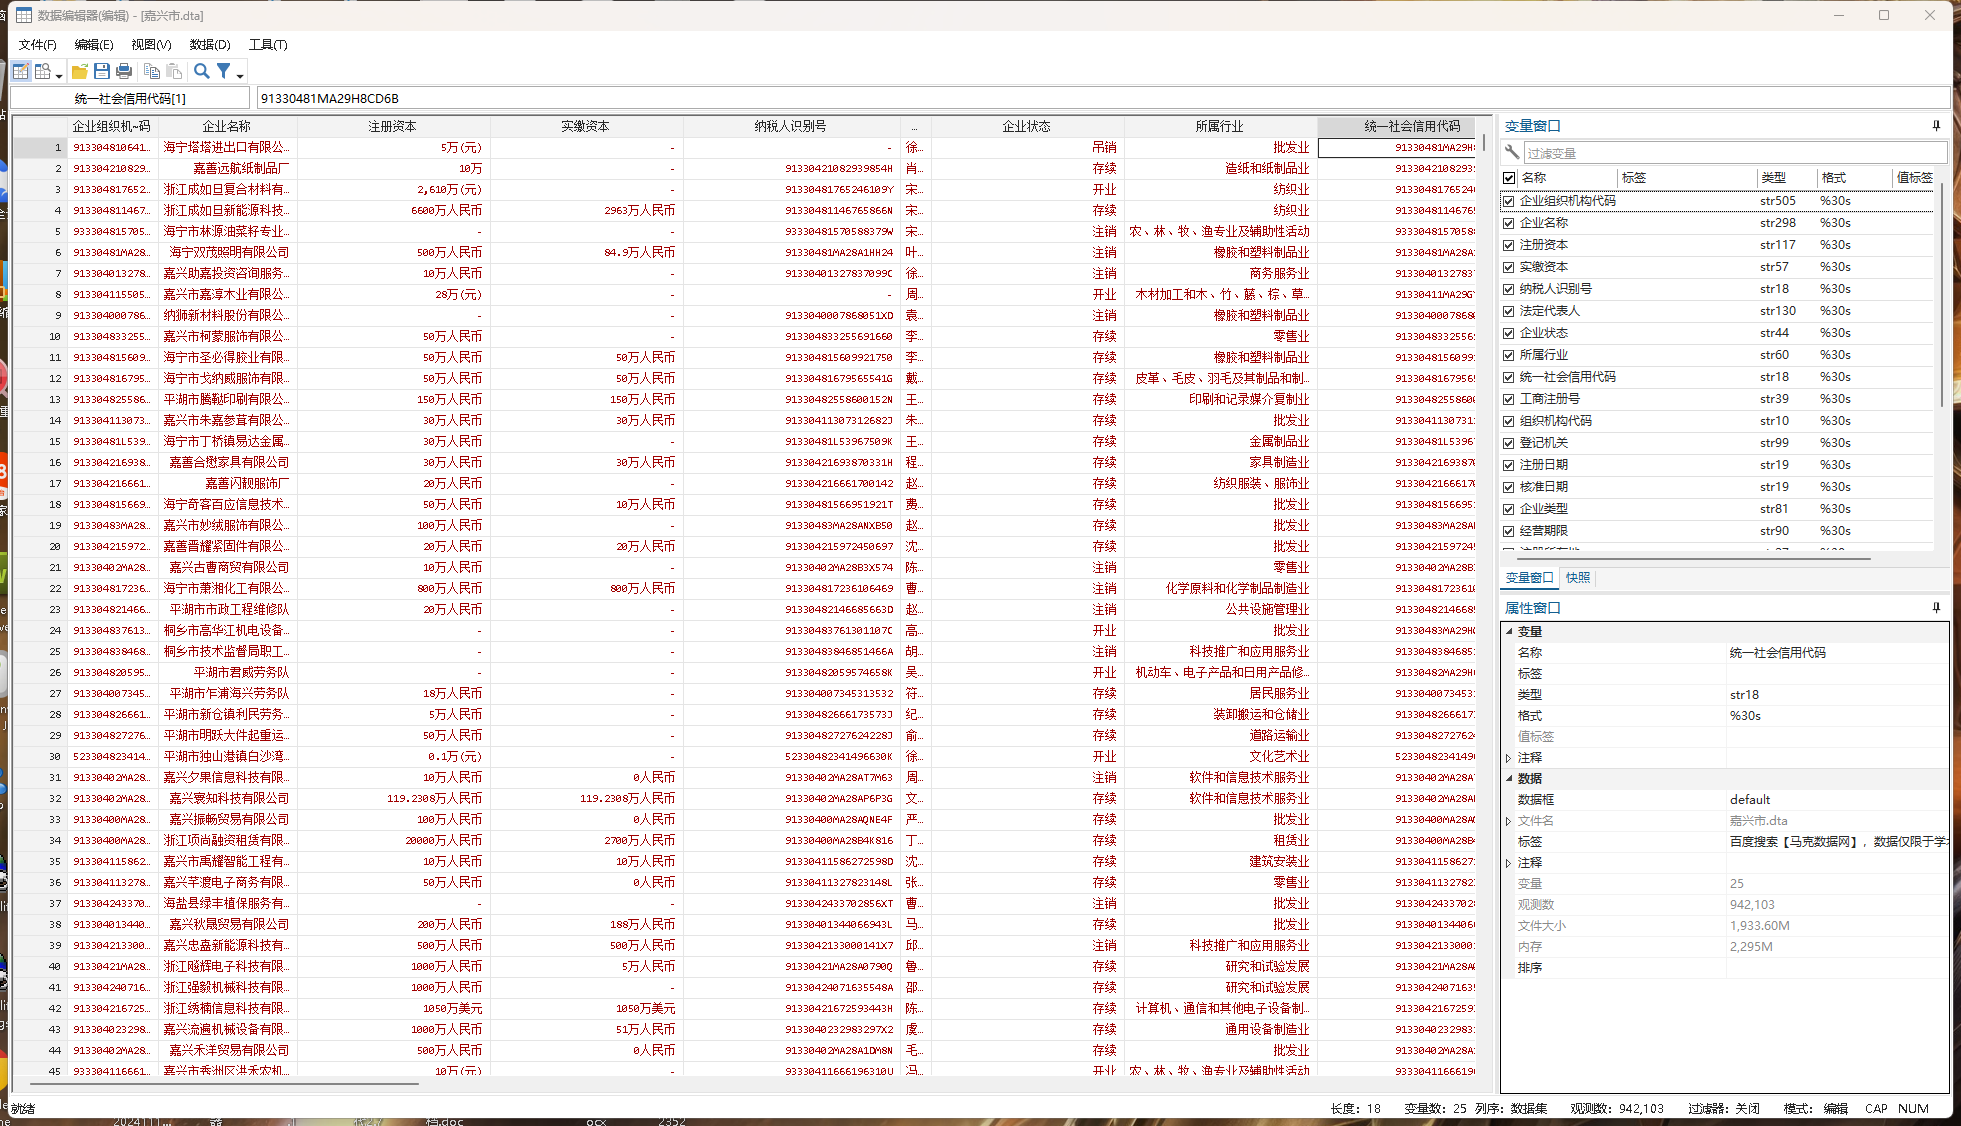Switch to the 快照 tab

(x=1577, y=578)
